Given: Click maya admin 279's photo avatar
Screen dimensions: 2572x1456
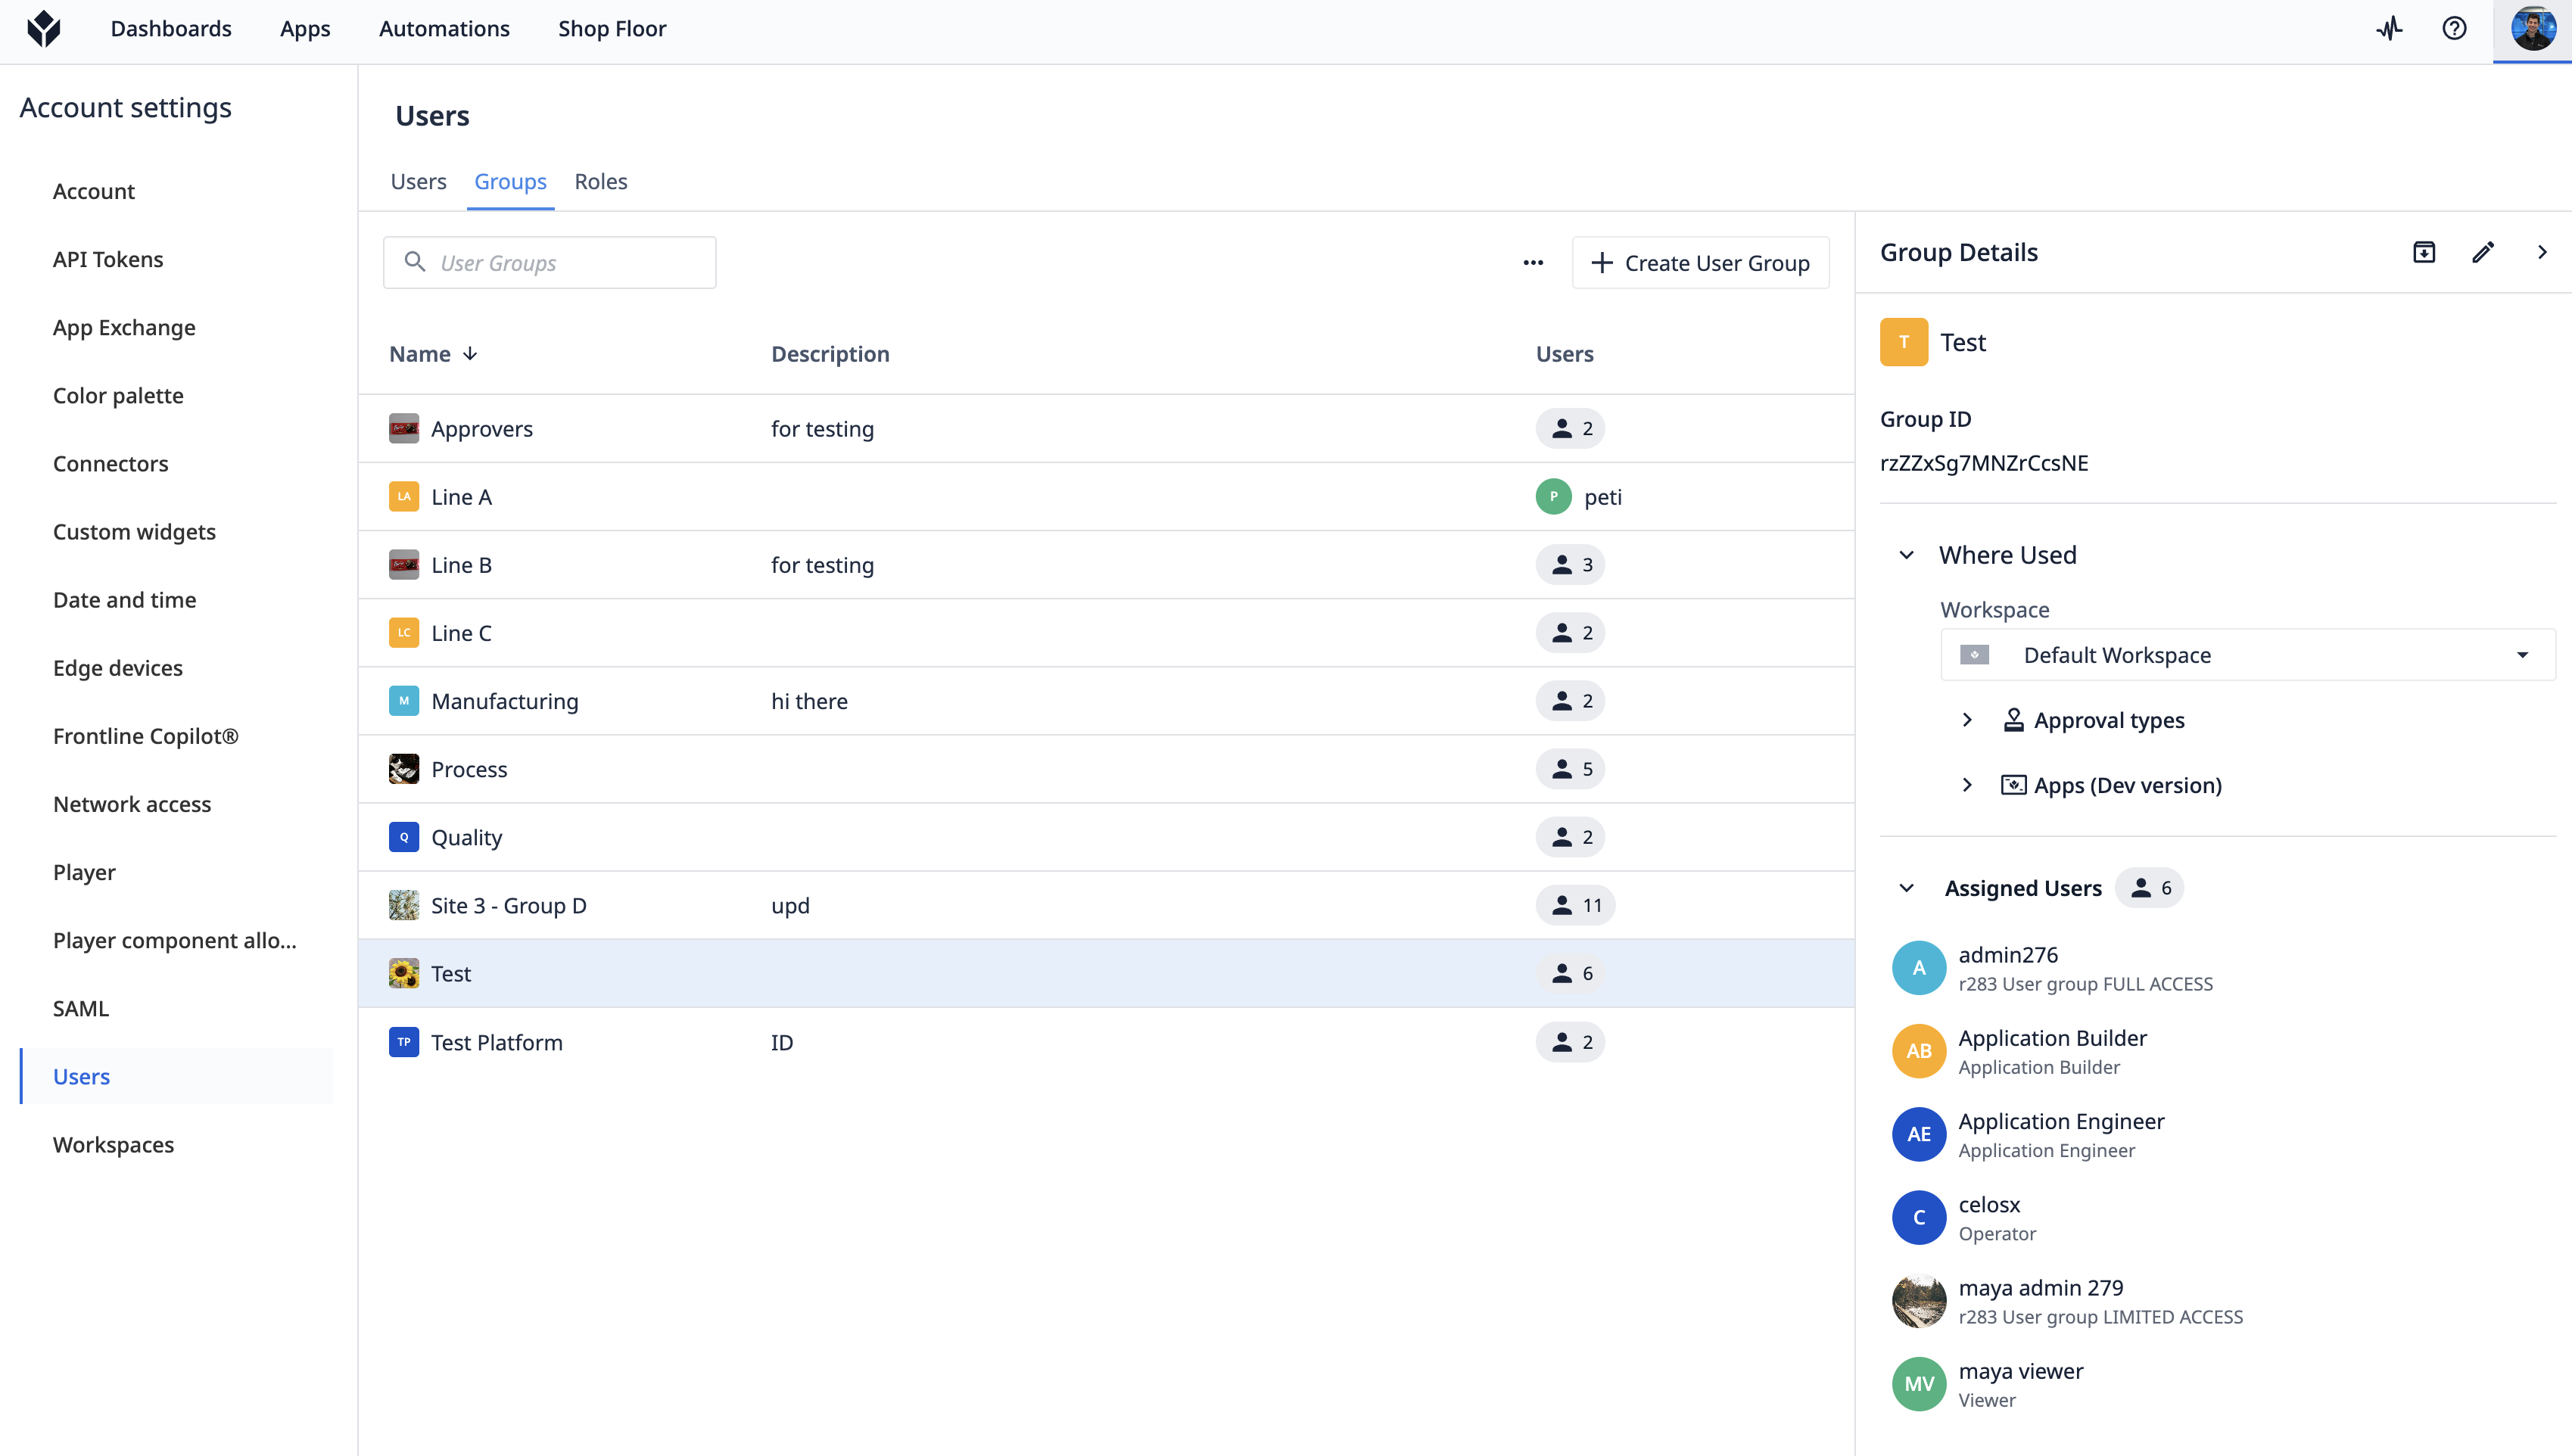Looking at the screenshot, I should pos(1919,1301).
